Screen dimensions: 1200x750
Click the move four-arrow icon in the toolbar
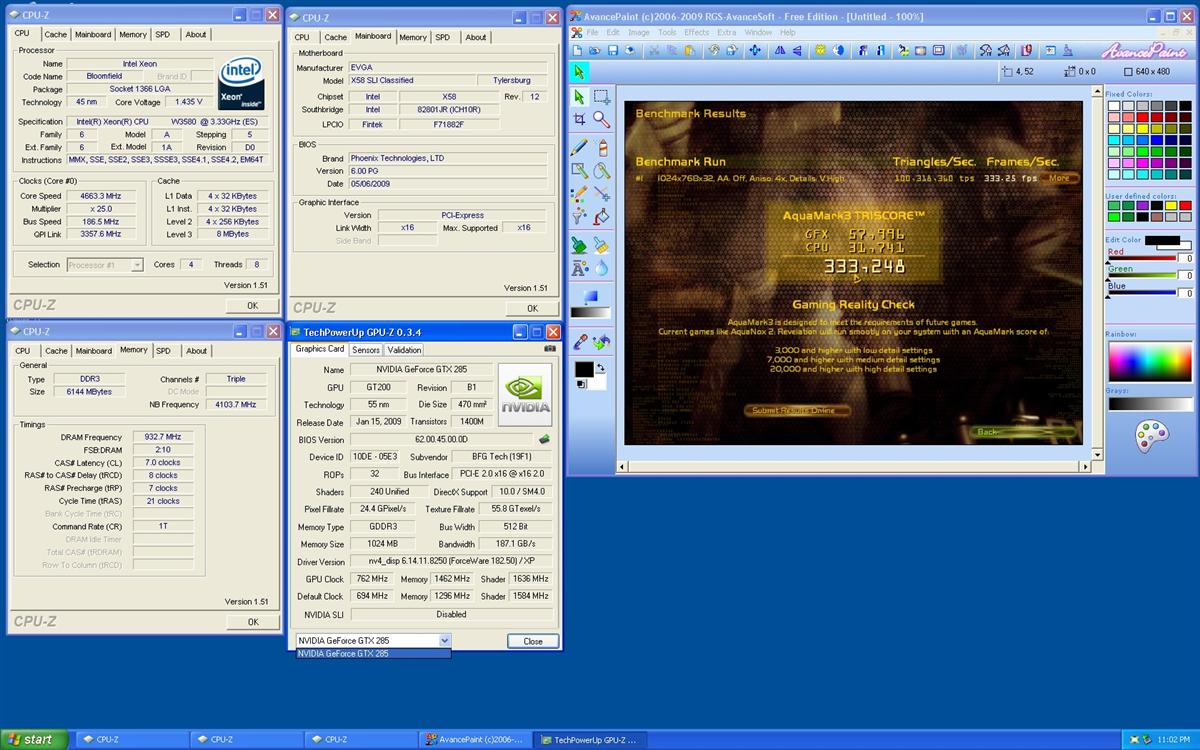point(755,50)
